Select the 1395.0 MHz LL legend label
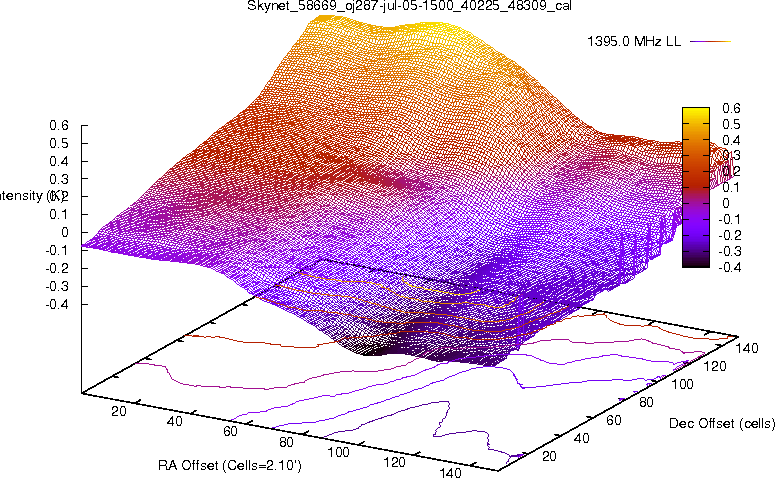Image resolution: width=775 pixels, height=478 pixels. pos(634,42)
